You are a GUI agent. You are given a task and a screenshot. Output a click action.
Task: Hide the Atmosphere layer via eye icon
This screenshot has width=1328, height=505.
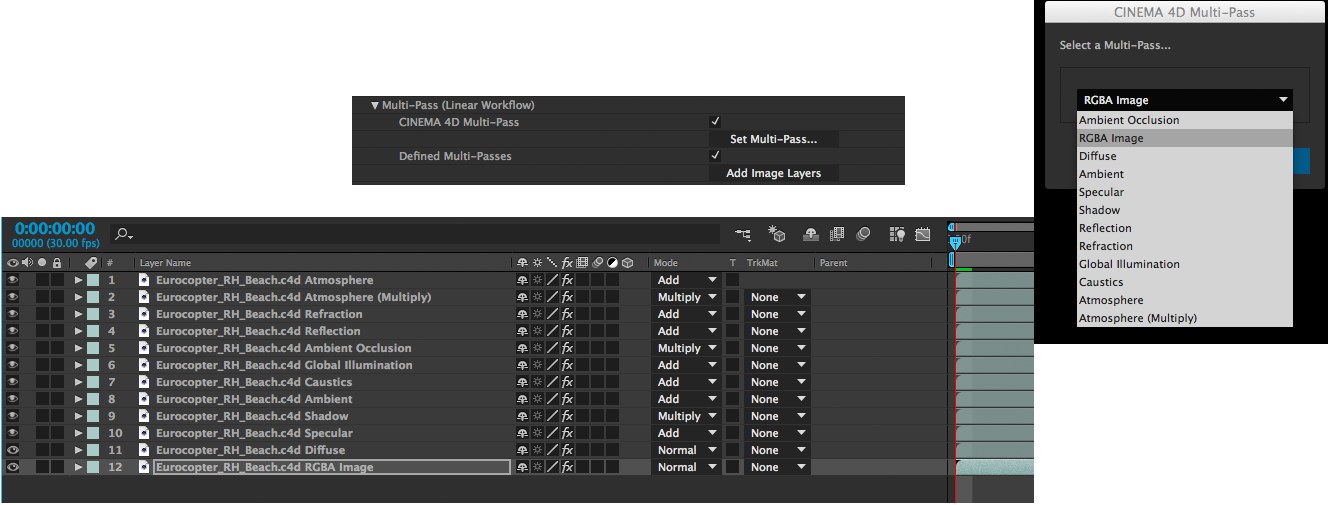[13, 280]
